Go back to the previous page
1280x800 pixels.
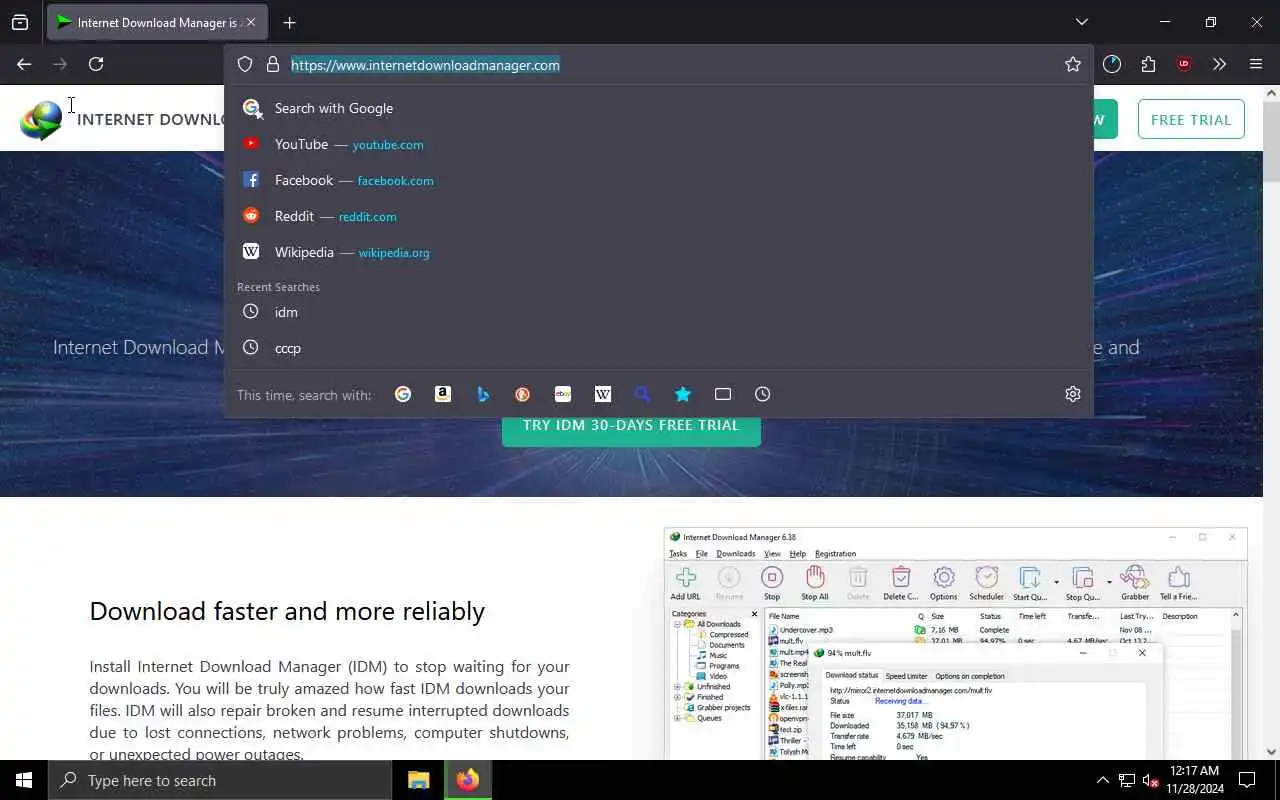(24, 64)
